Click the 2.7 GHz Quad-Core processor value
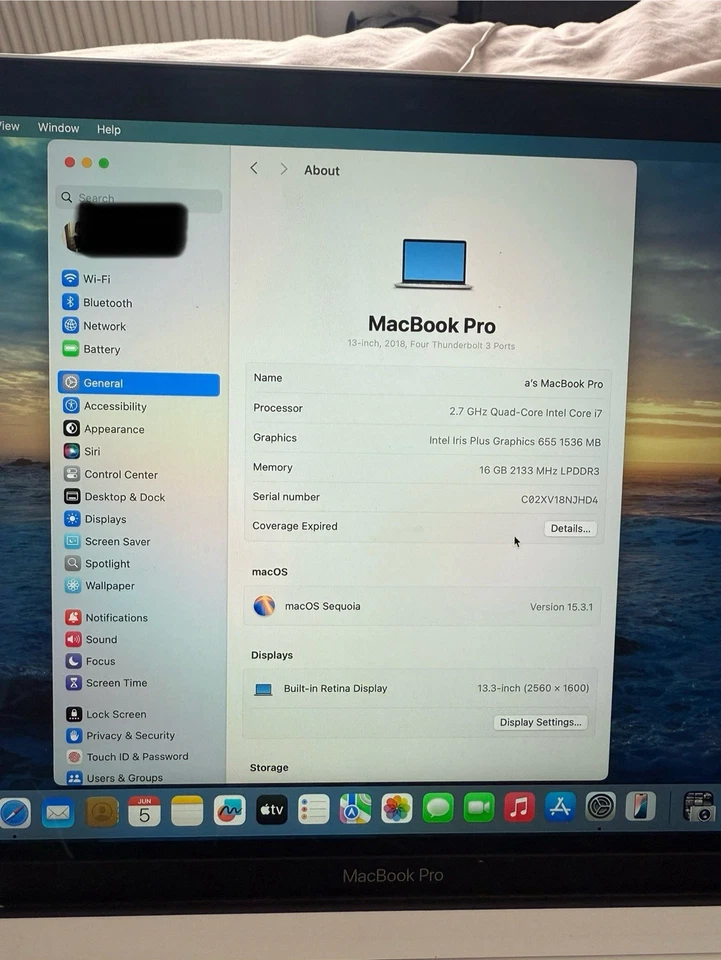Screen dimensions: 721x960 (x=526, y=412)
